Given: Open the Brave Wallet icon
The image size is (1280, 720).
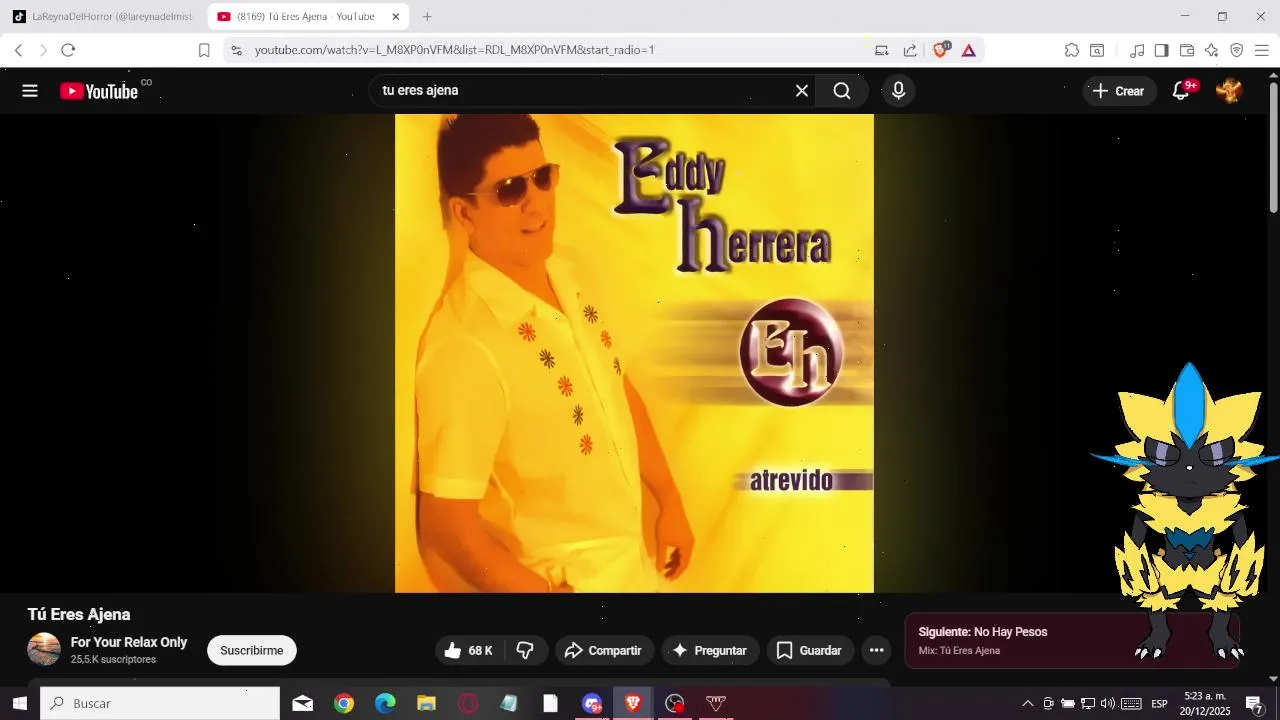Looking at the screenshot, I should point(1187,50).
